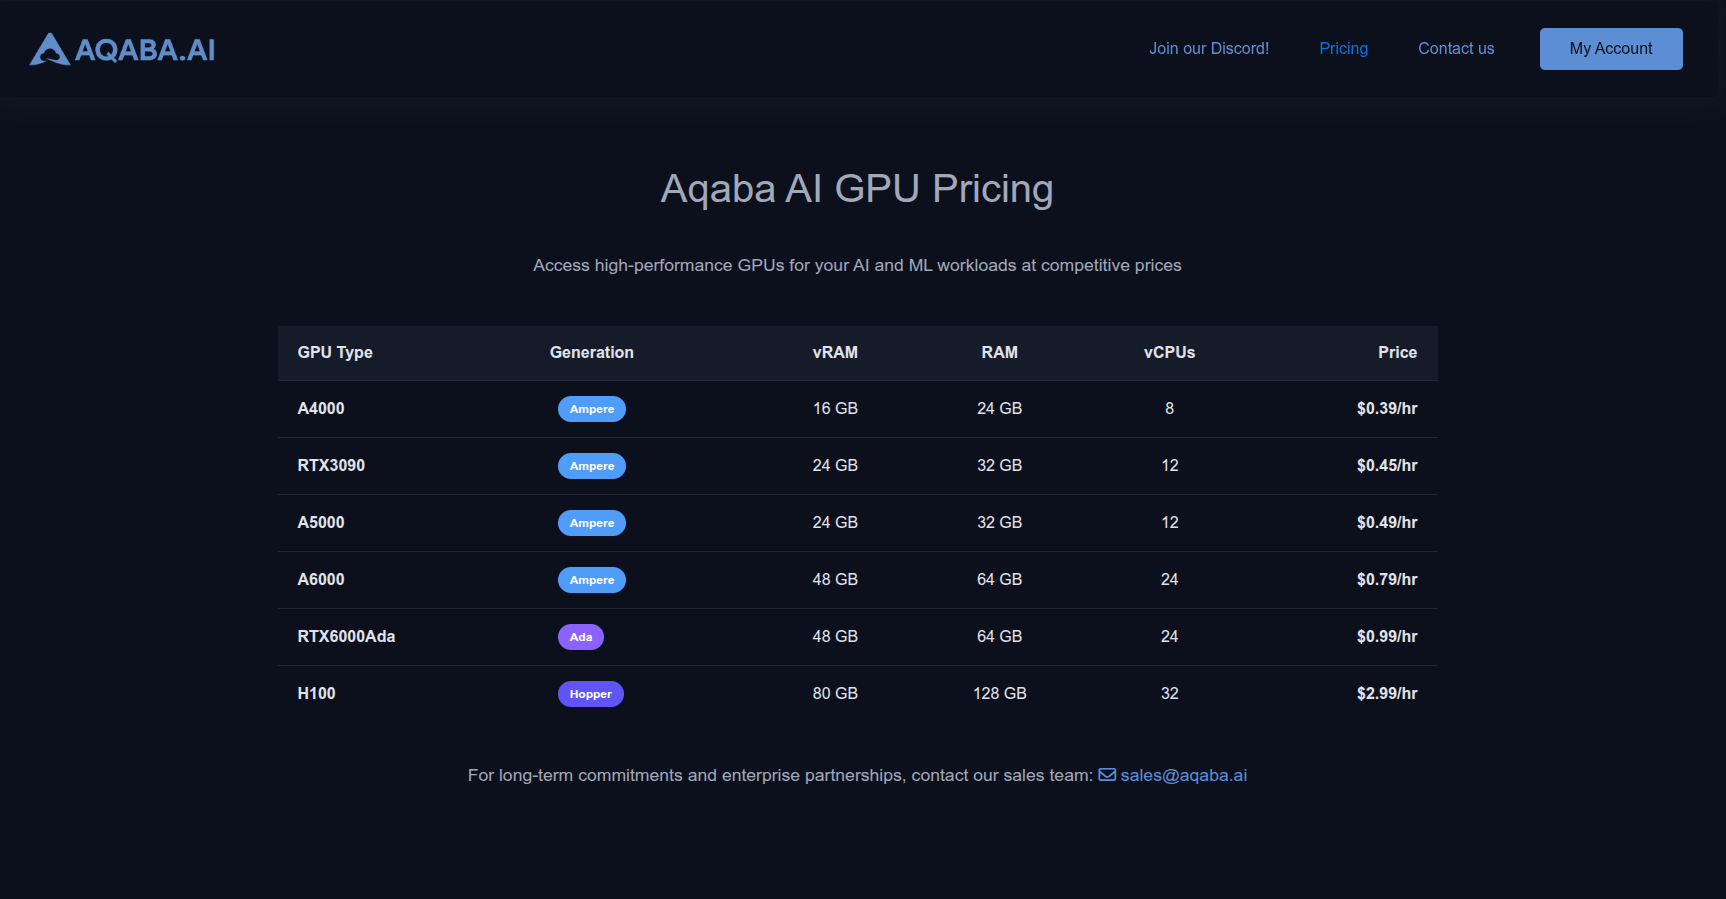Select the H100 GPU name
The height and width of the screenshot is (899, 1726).
[x=316, y=693]
